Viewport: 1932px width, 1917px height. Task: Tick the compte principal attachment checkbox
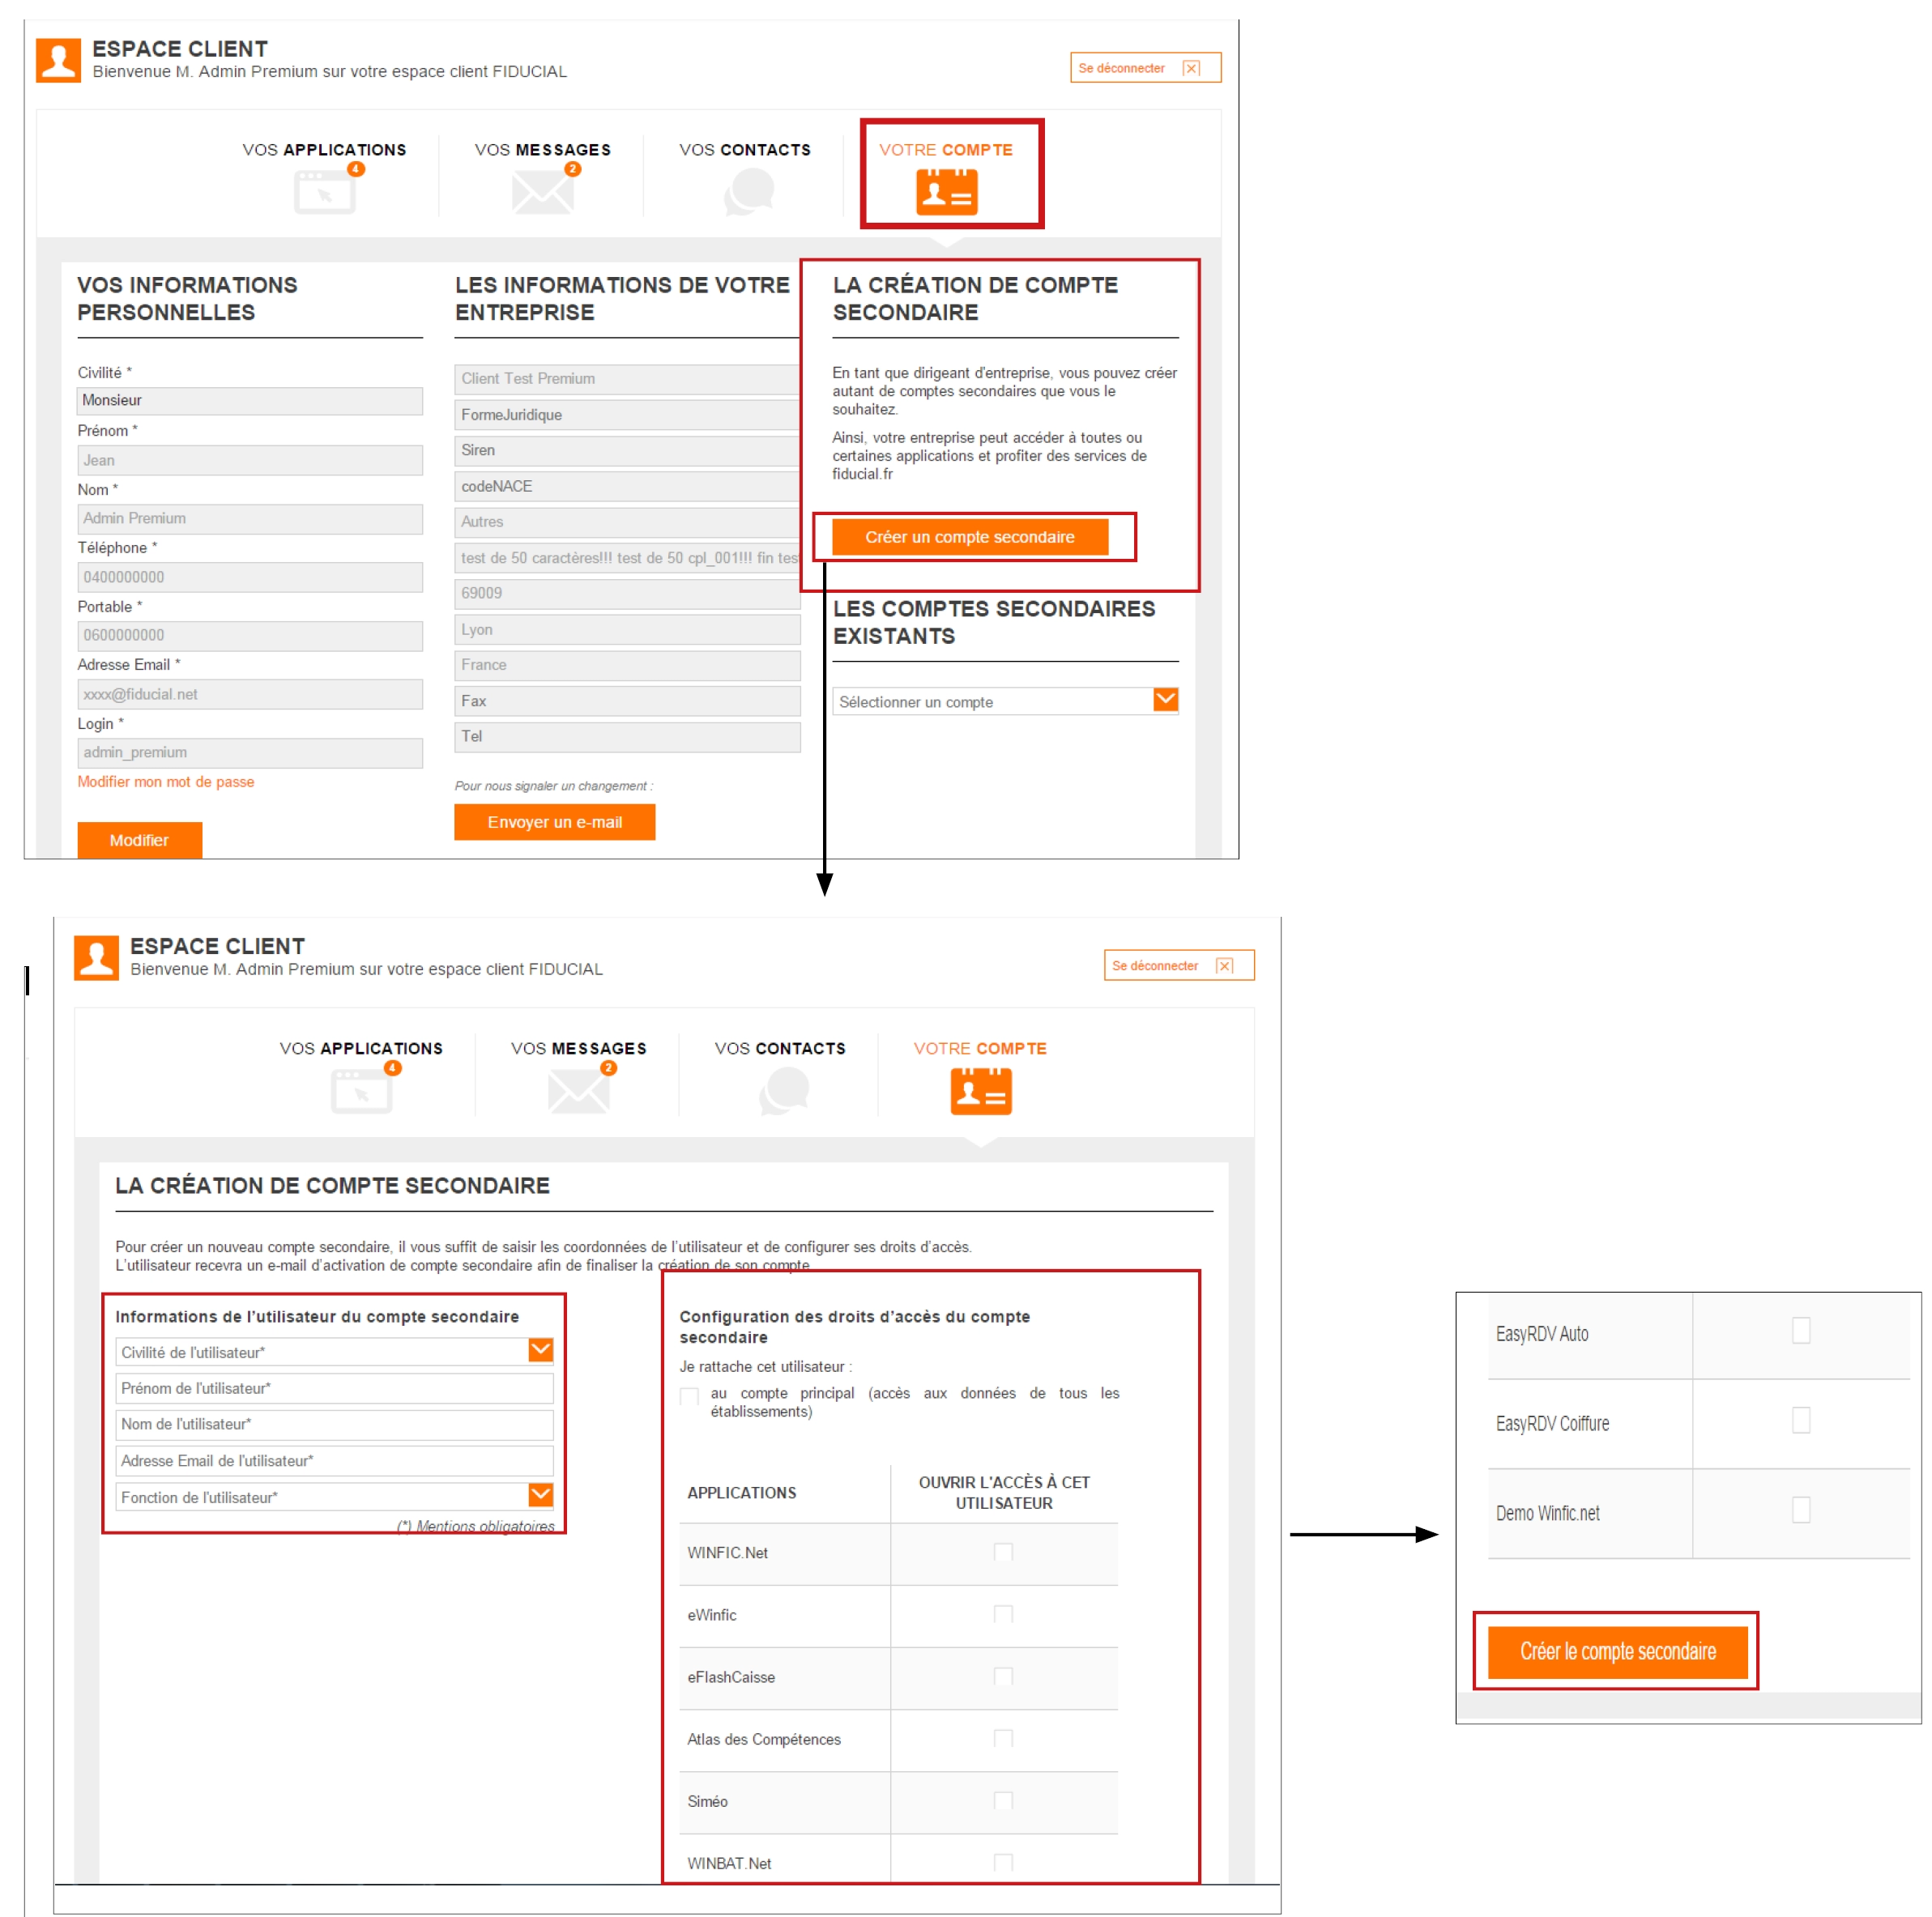[689, 1396]
